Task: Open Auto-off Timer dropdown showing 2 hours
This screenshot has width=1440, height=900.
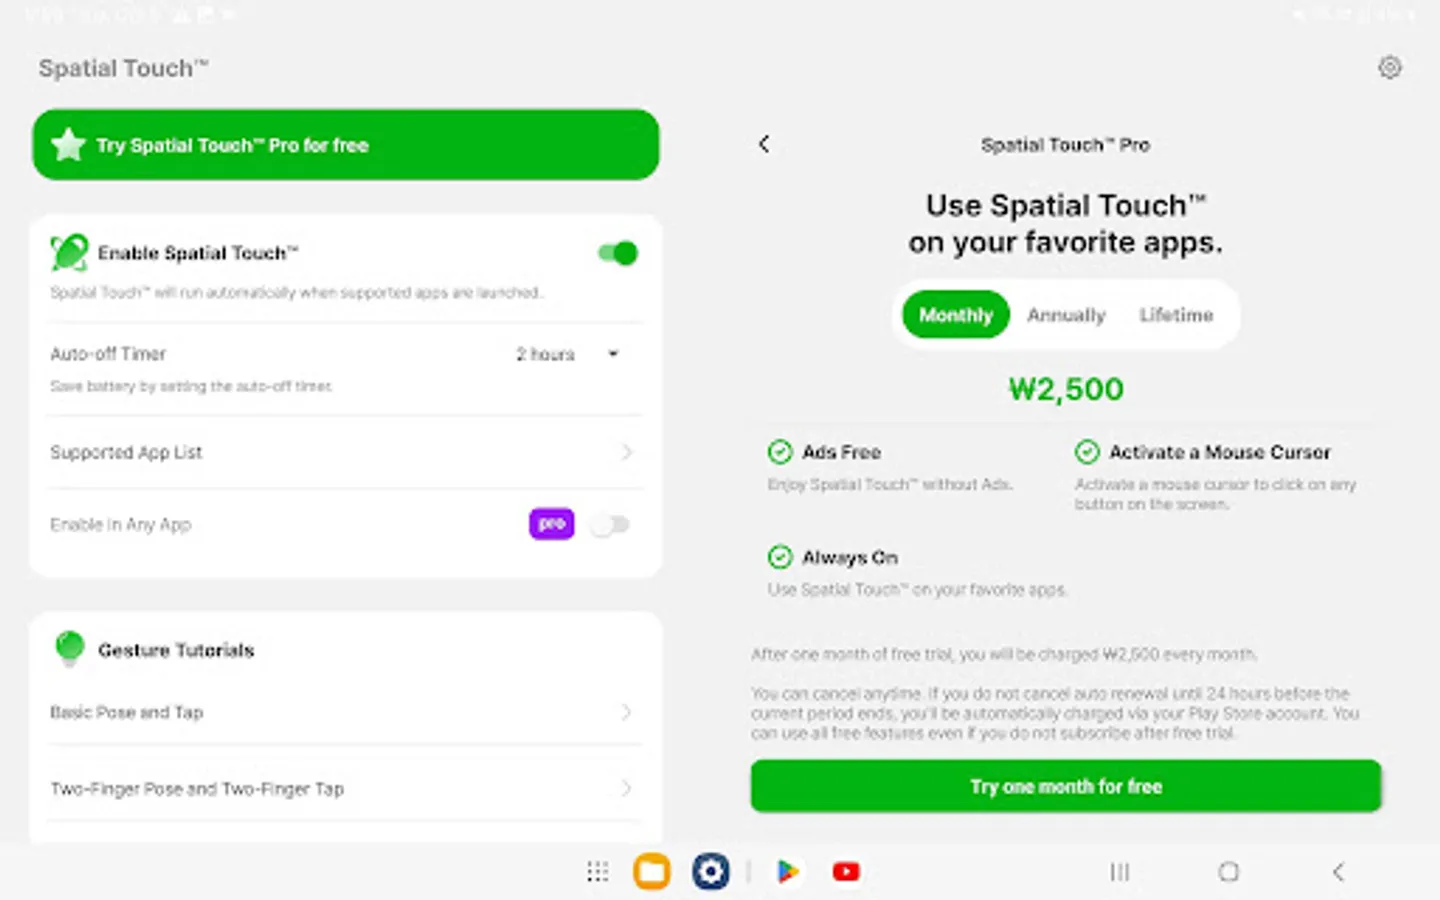Action: pos(566,354)
